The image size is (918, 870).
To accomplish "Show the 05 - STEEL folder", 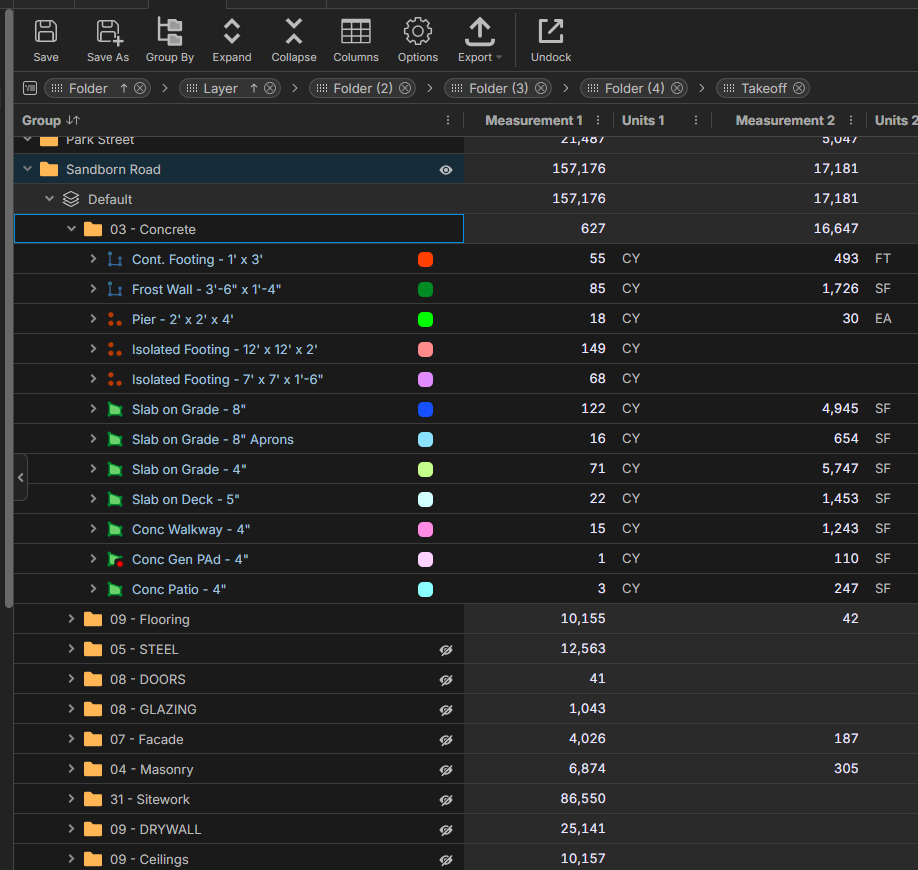I will (446, 650).
